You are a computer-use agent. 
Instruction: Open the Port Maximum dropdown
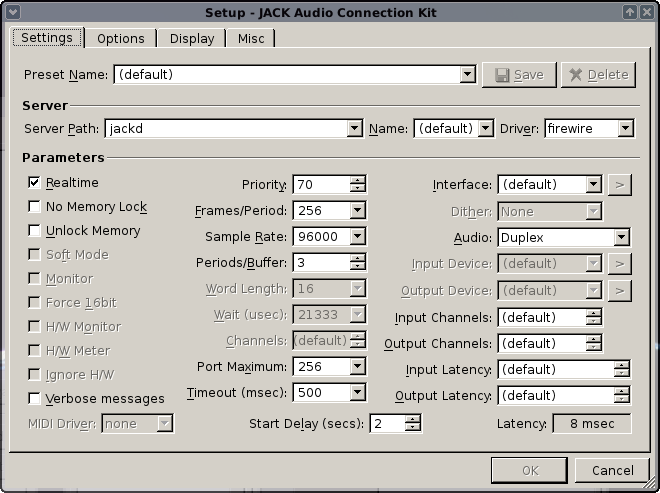(357, 366)
